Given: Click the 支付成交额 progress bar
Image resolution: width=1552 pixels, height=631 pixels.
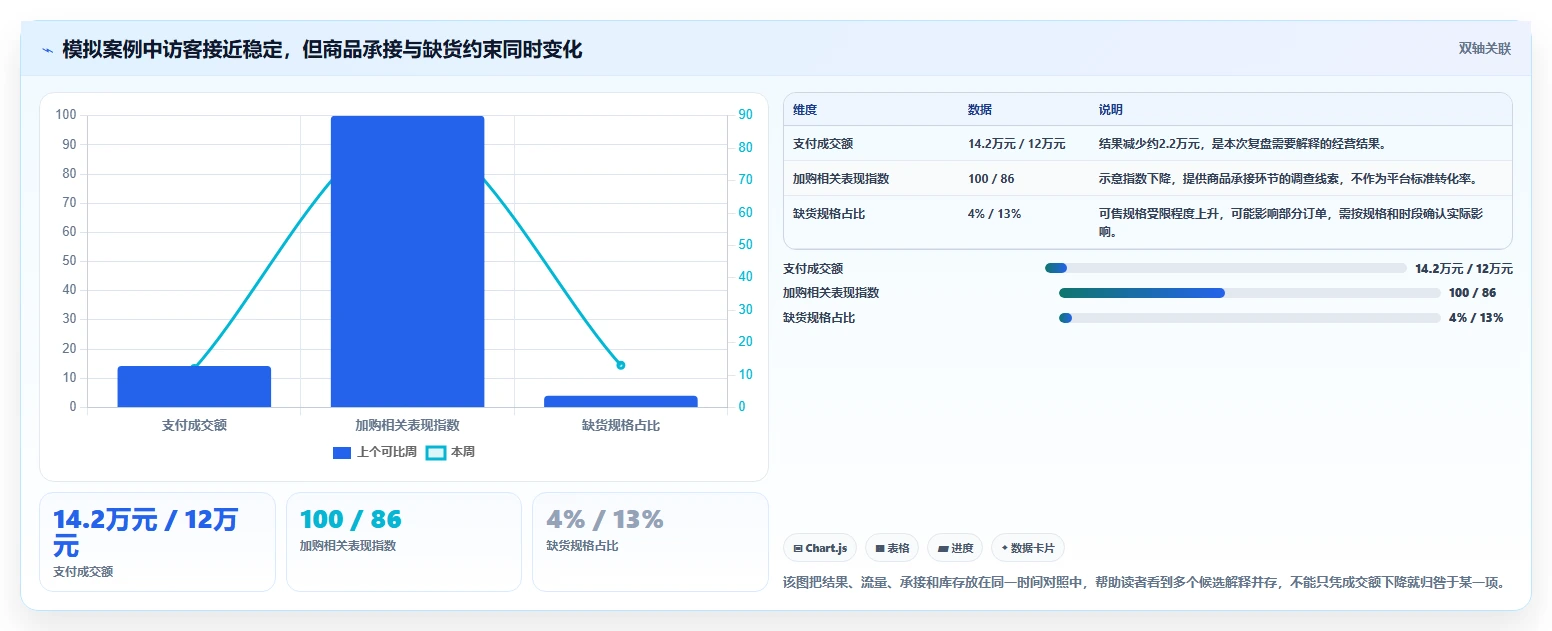Looking at the screenshot, I should 1226,268.
